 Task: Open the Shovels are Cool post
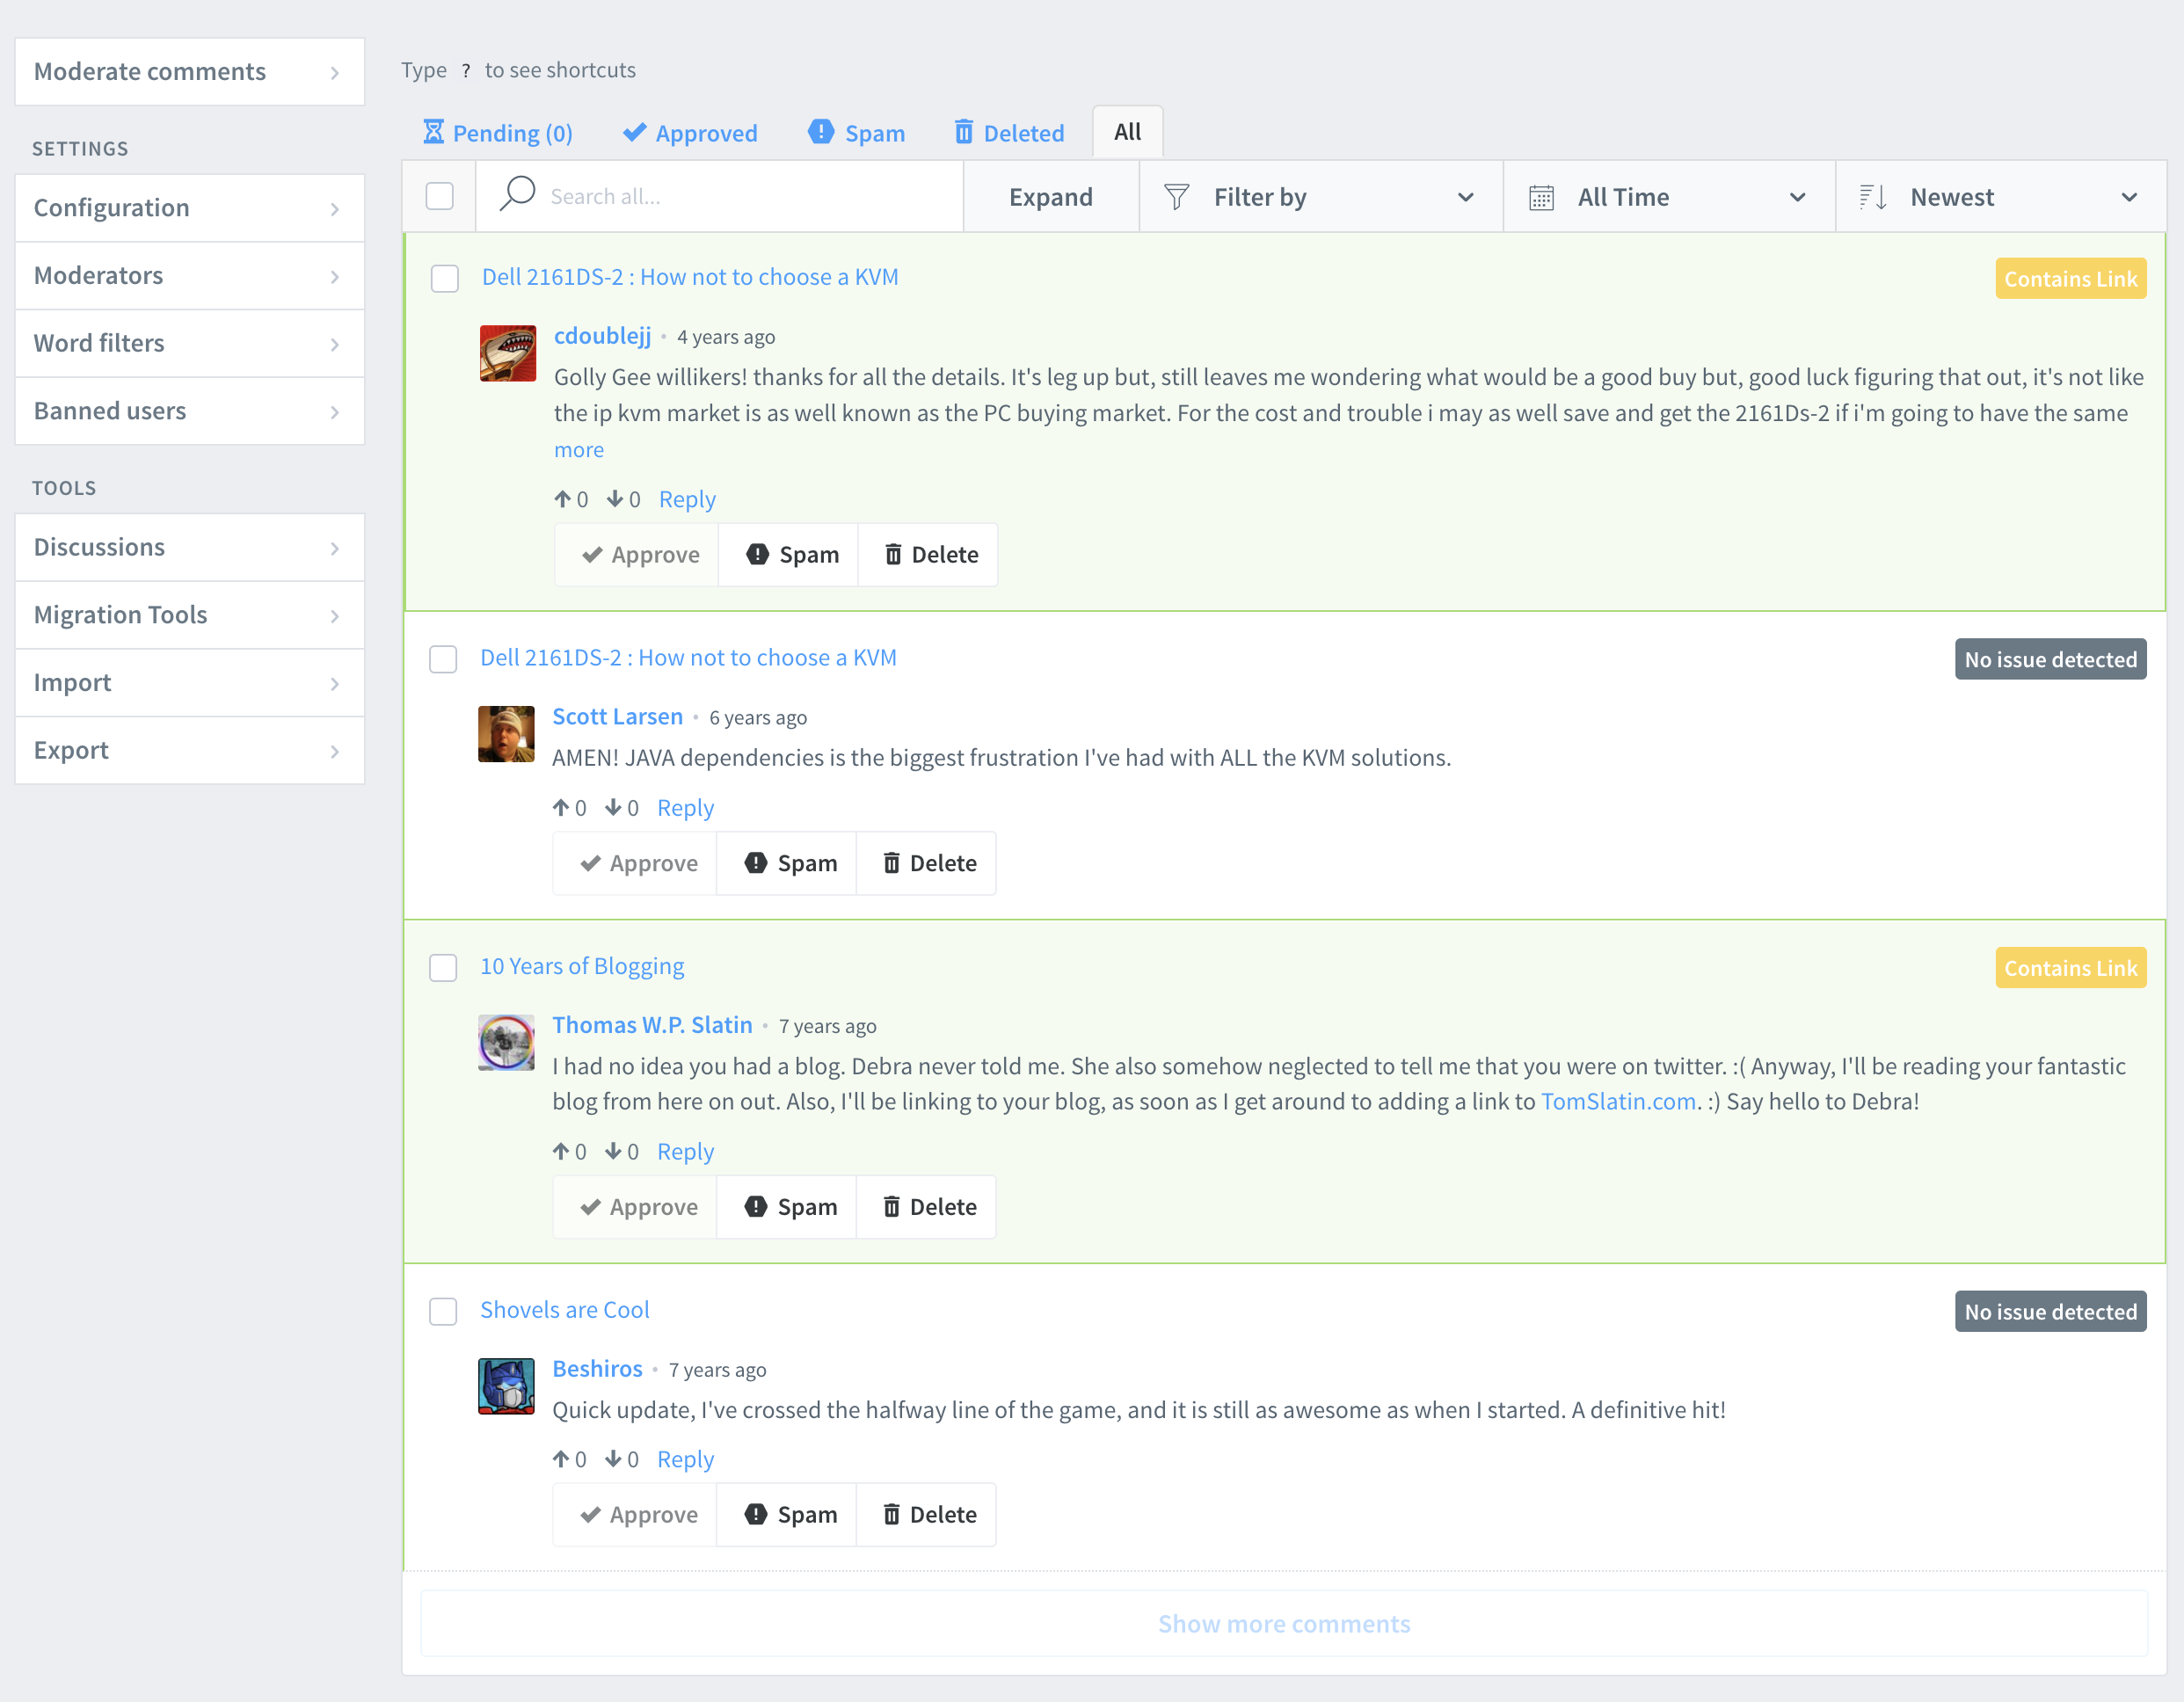pyautogui.click(x=565, y=1310)
